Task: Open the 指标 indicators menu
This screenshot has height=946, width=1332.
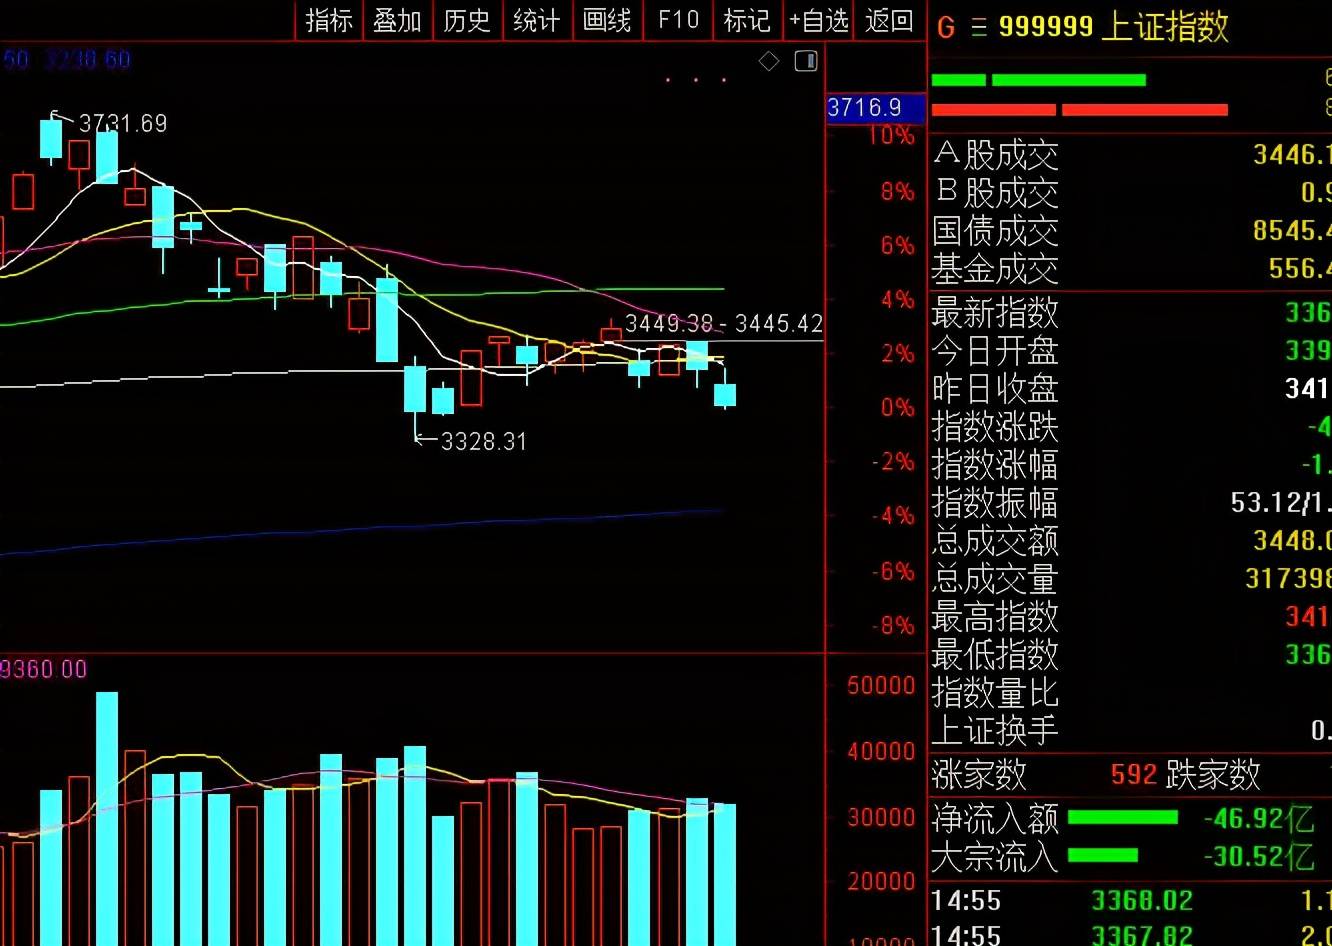Action: (x=329, y=20)
